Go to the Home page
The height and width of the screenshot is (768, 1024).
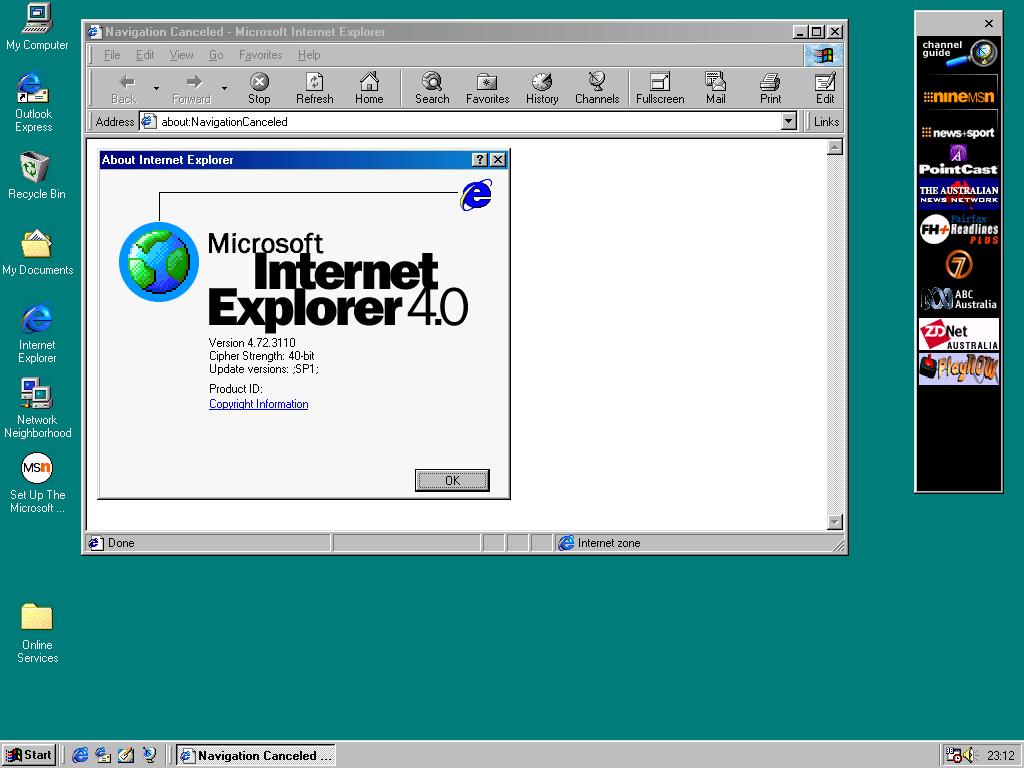pos(369,88)
